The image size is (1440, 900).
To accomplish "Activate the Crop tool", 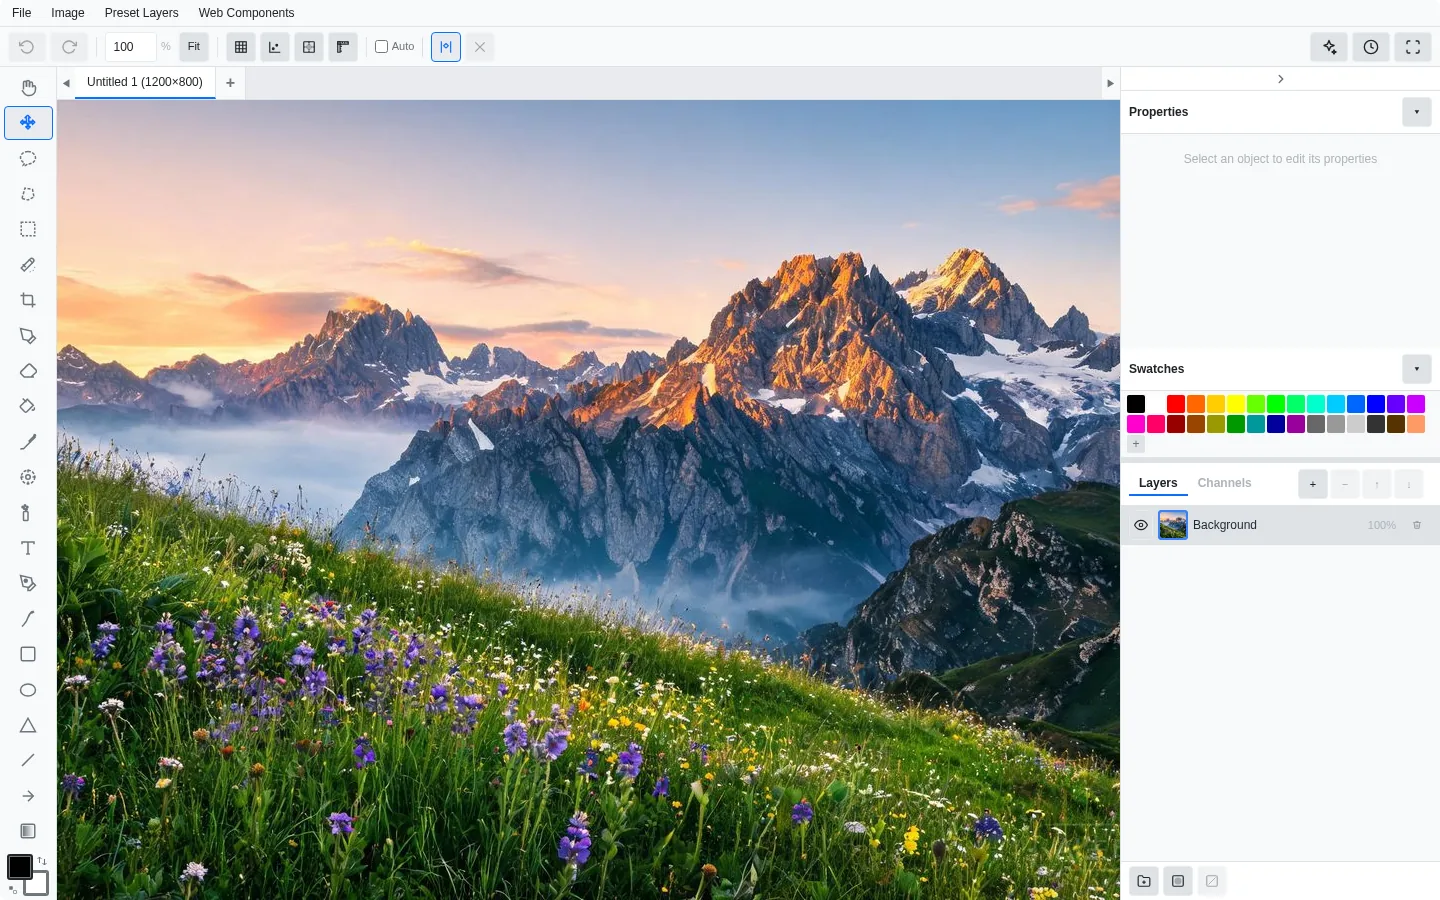I will (28, 300).
